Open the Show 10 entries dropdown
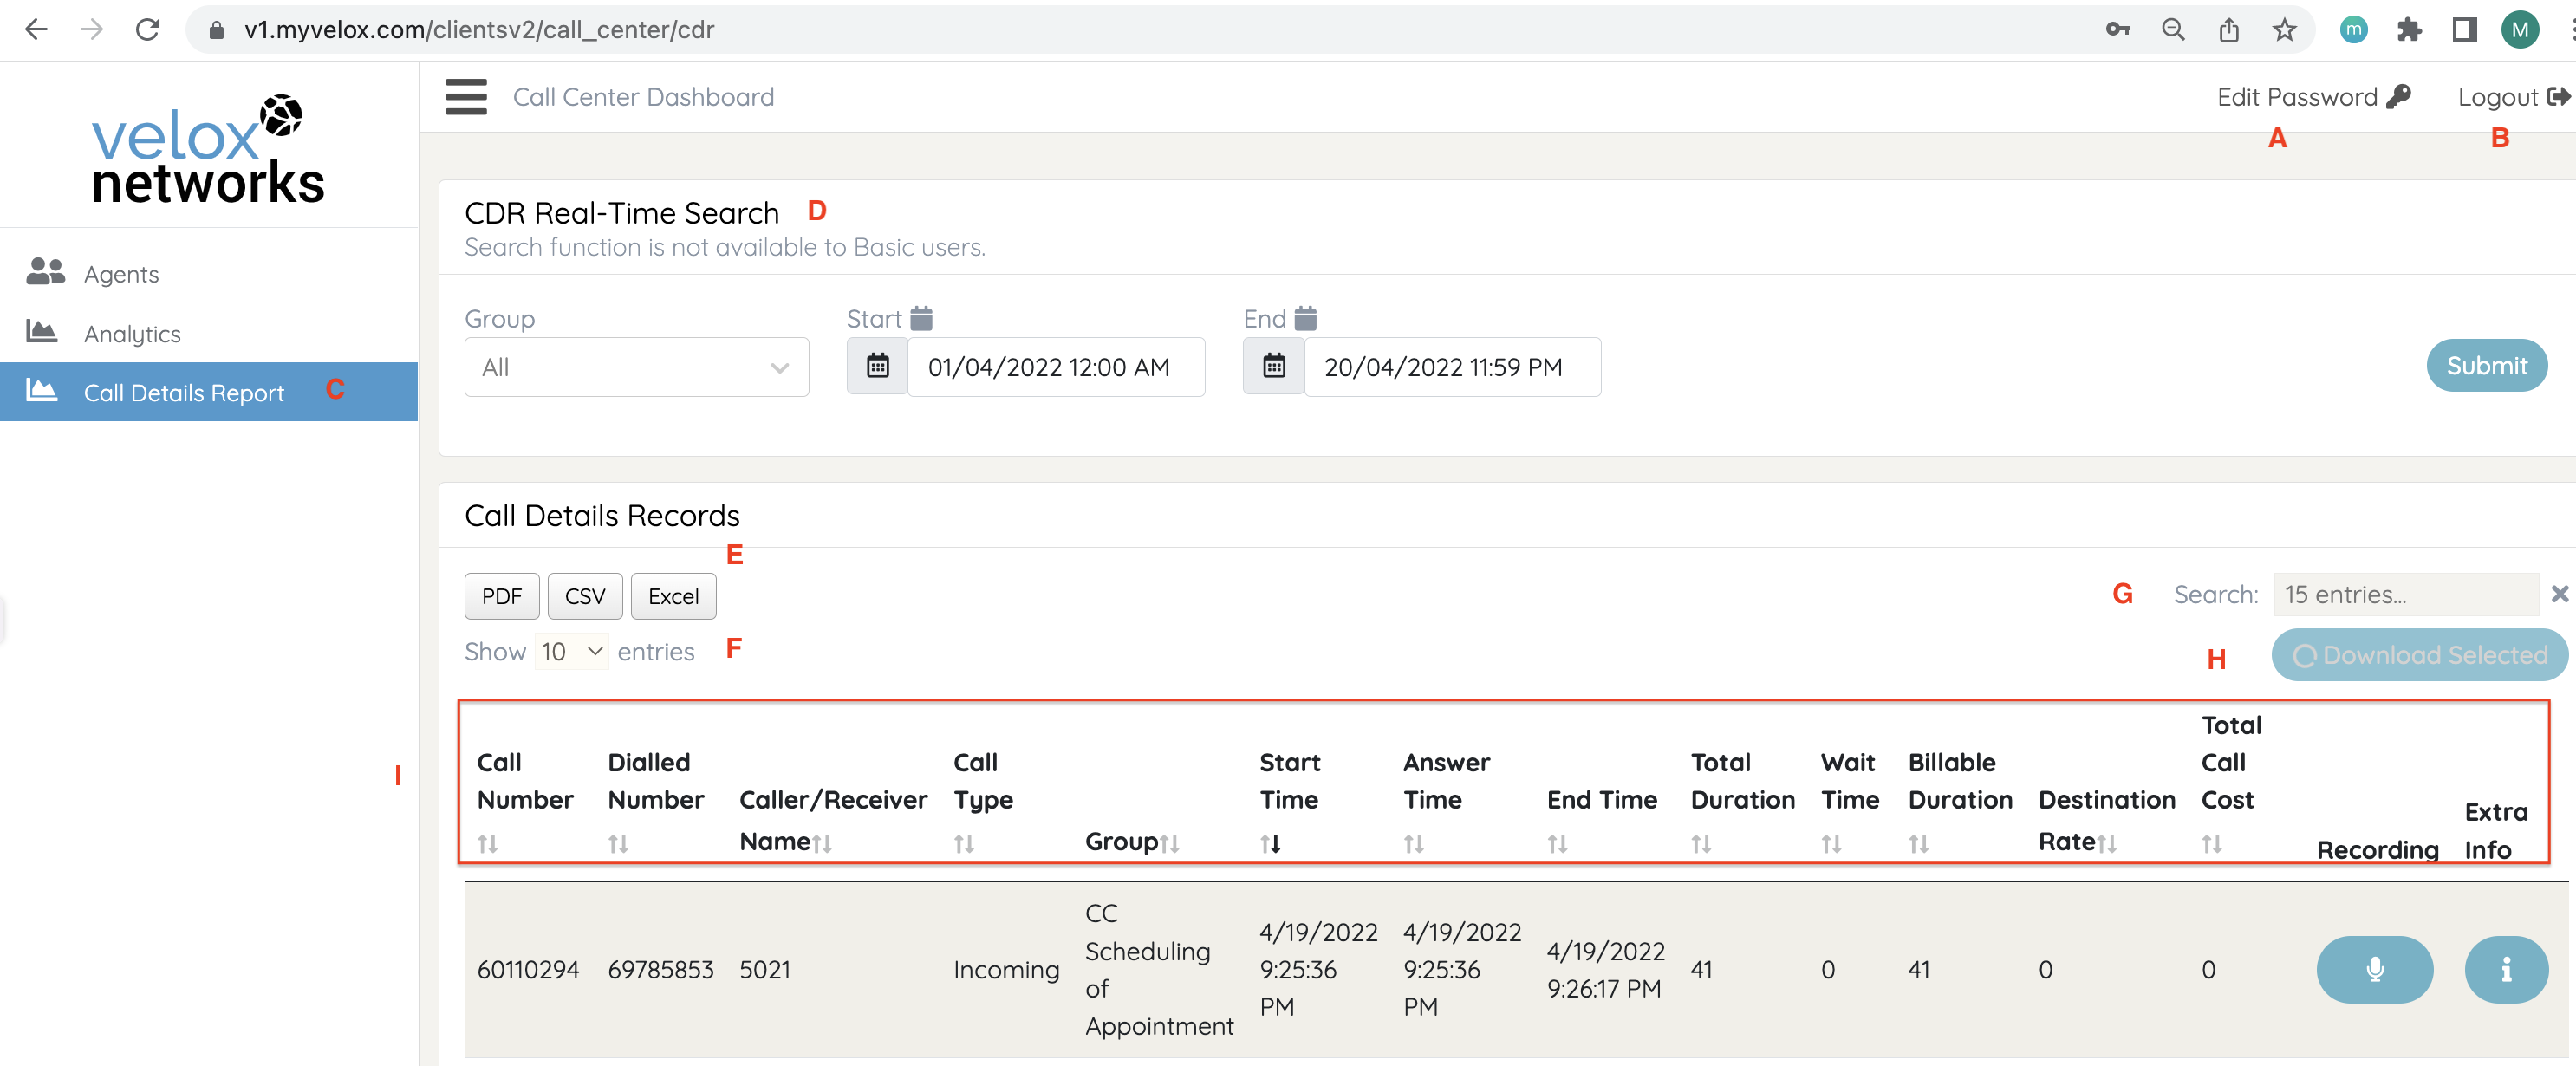 point(572,652)
